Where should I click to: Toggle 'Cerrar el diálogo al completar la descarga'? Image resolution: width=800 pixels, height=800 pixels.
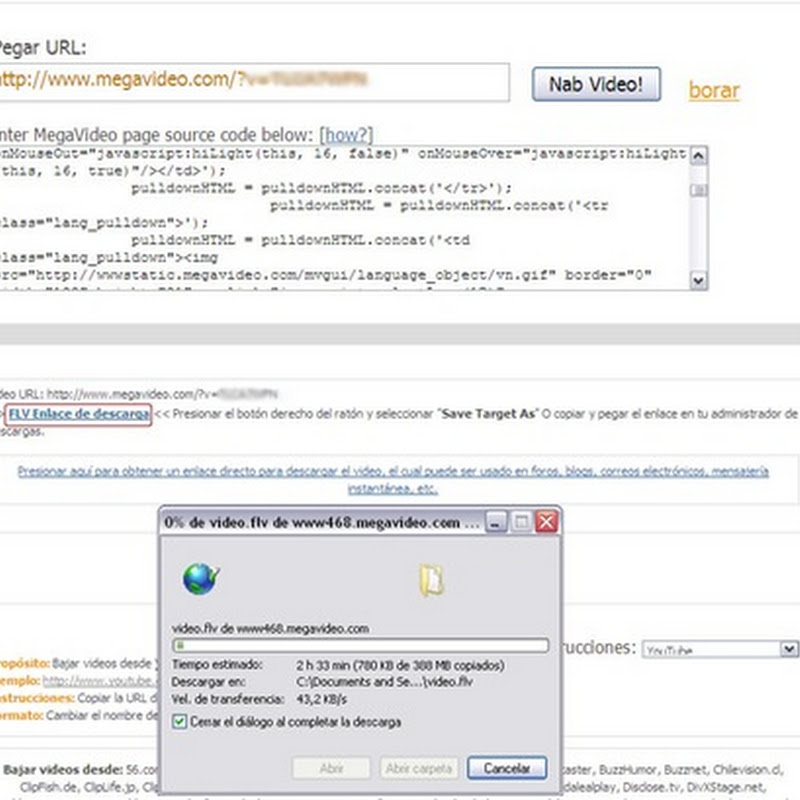(x=179, y=721)
